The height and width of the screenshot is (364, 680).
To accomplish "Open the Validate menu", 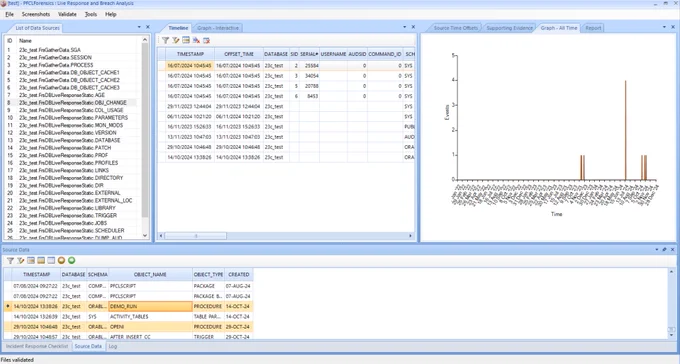I will click(67, 14).
